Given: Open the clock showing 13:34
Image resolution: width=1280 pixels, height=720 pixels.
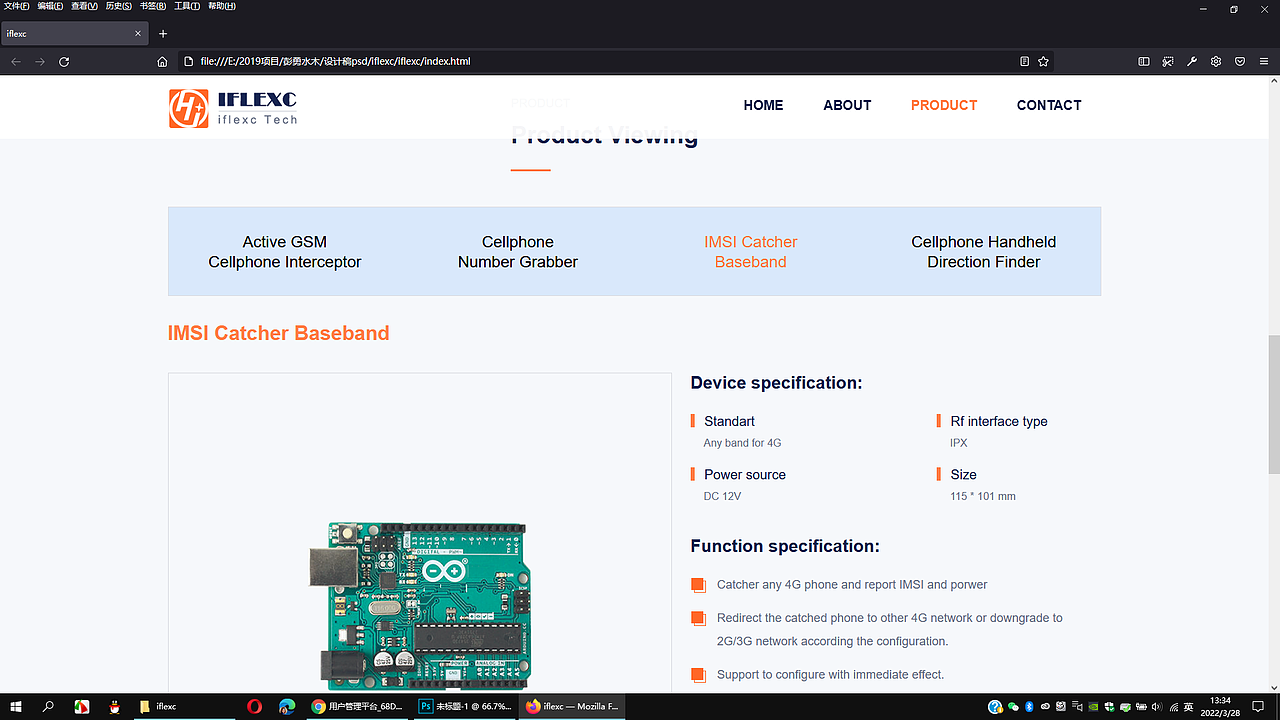Looking at the screenshot, I should point(1220,706).
